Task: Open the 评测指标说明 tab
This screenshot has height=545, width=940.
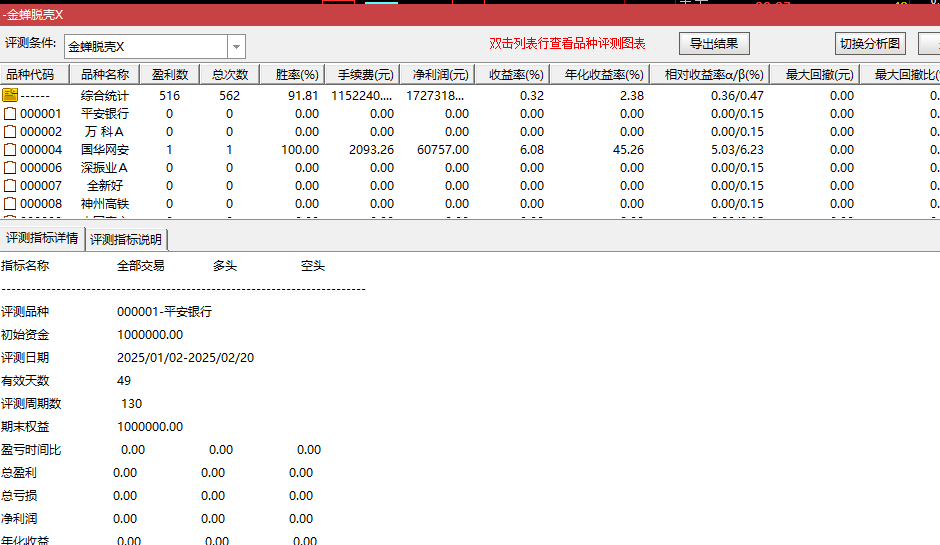Action: pyautogui.click(x=126, y=240)
